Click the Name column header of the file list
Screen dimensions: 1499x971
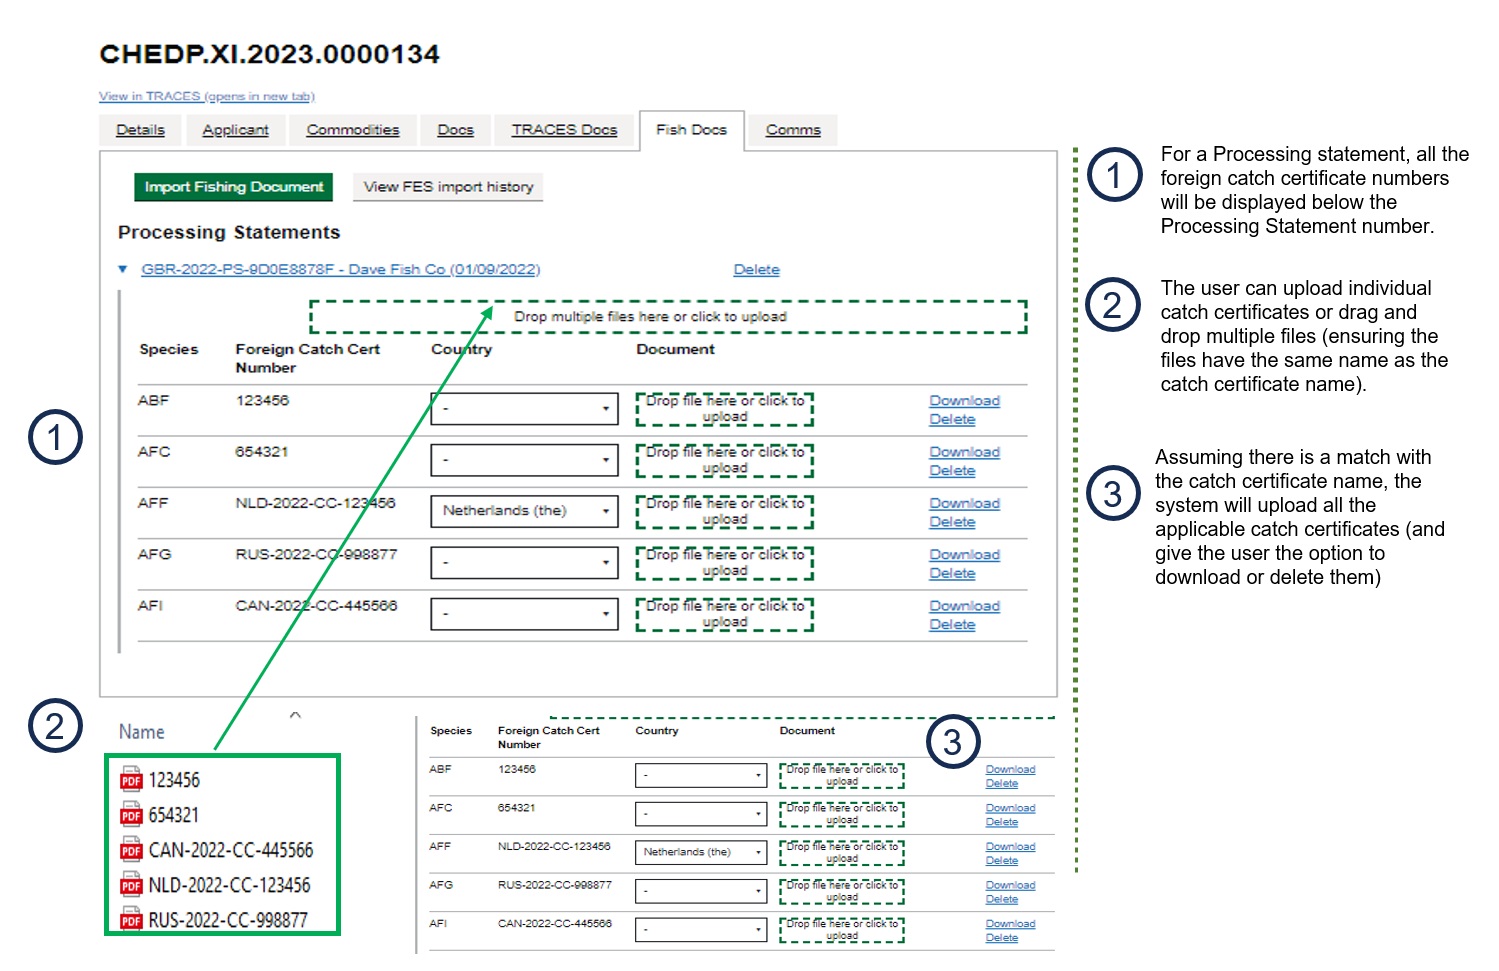coord(142,732)
